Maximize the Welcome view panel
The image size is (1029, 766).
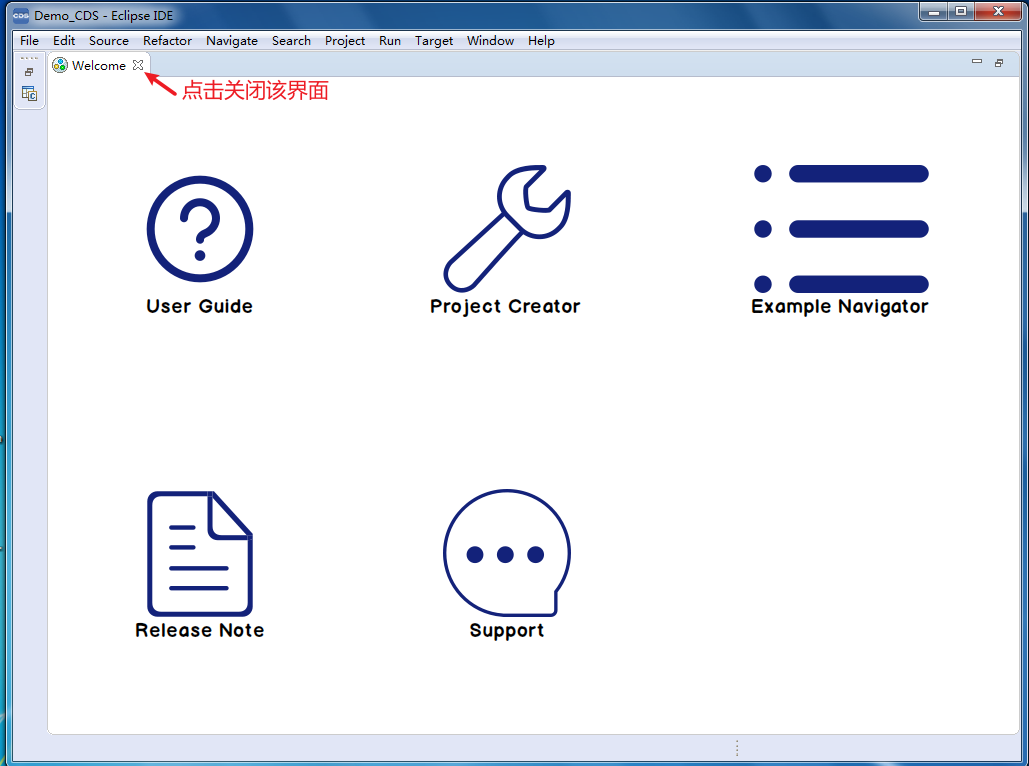tap(999, 63)
